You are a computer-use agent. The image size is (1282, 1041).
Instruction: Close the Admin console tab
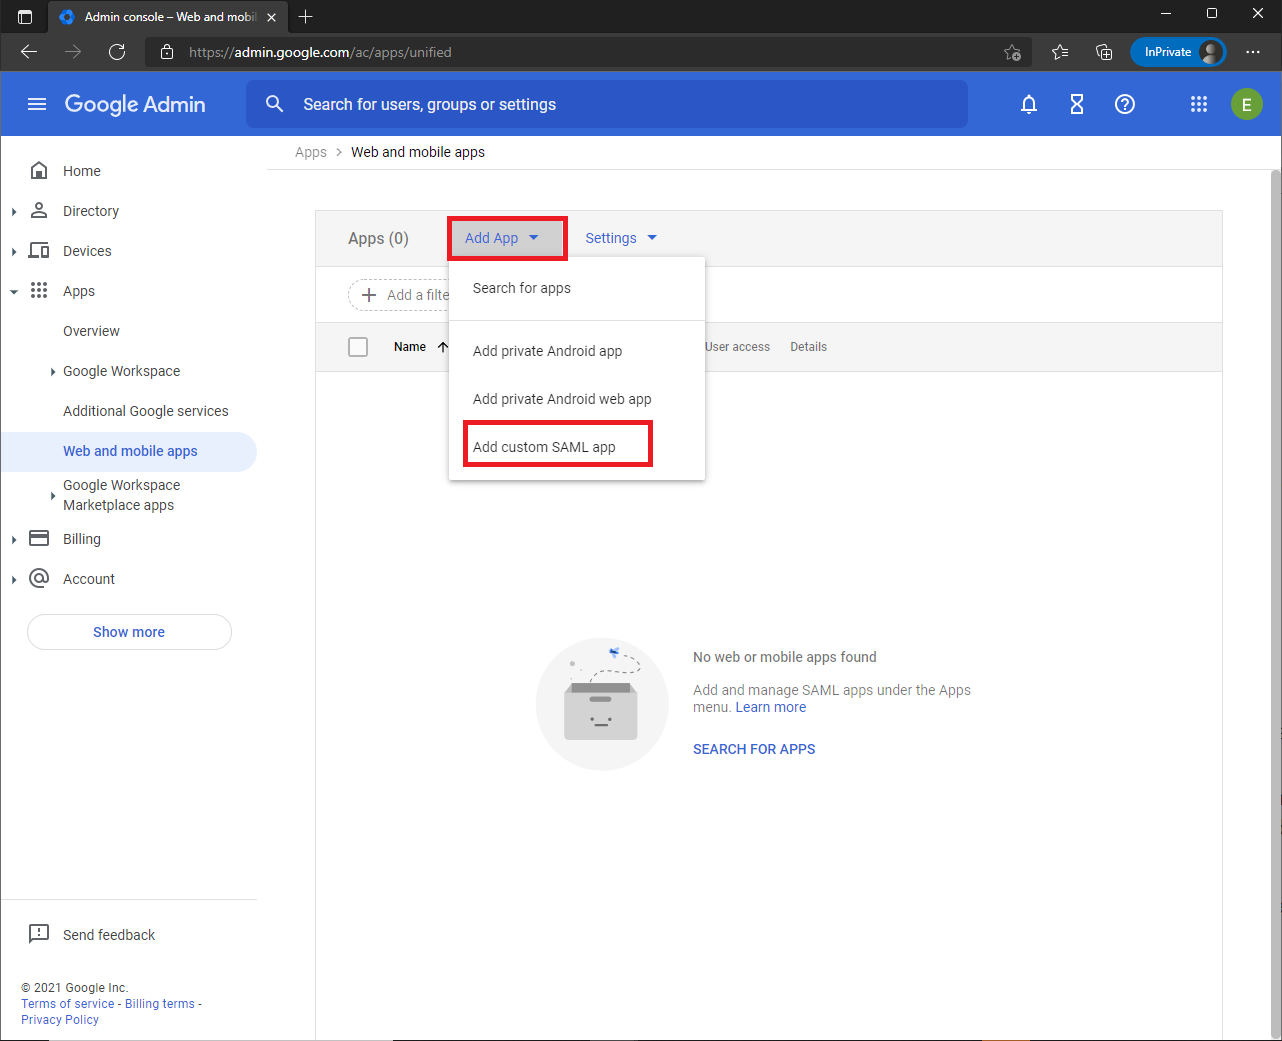271,17
